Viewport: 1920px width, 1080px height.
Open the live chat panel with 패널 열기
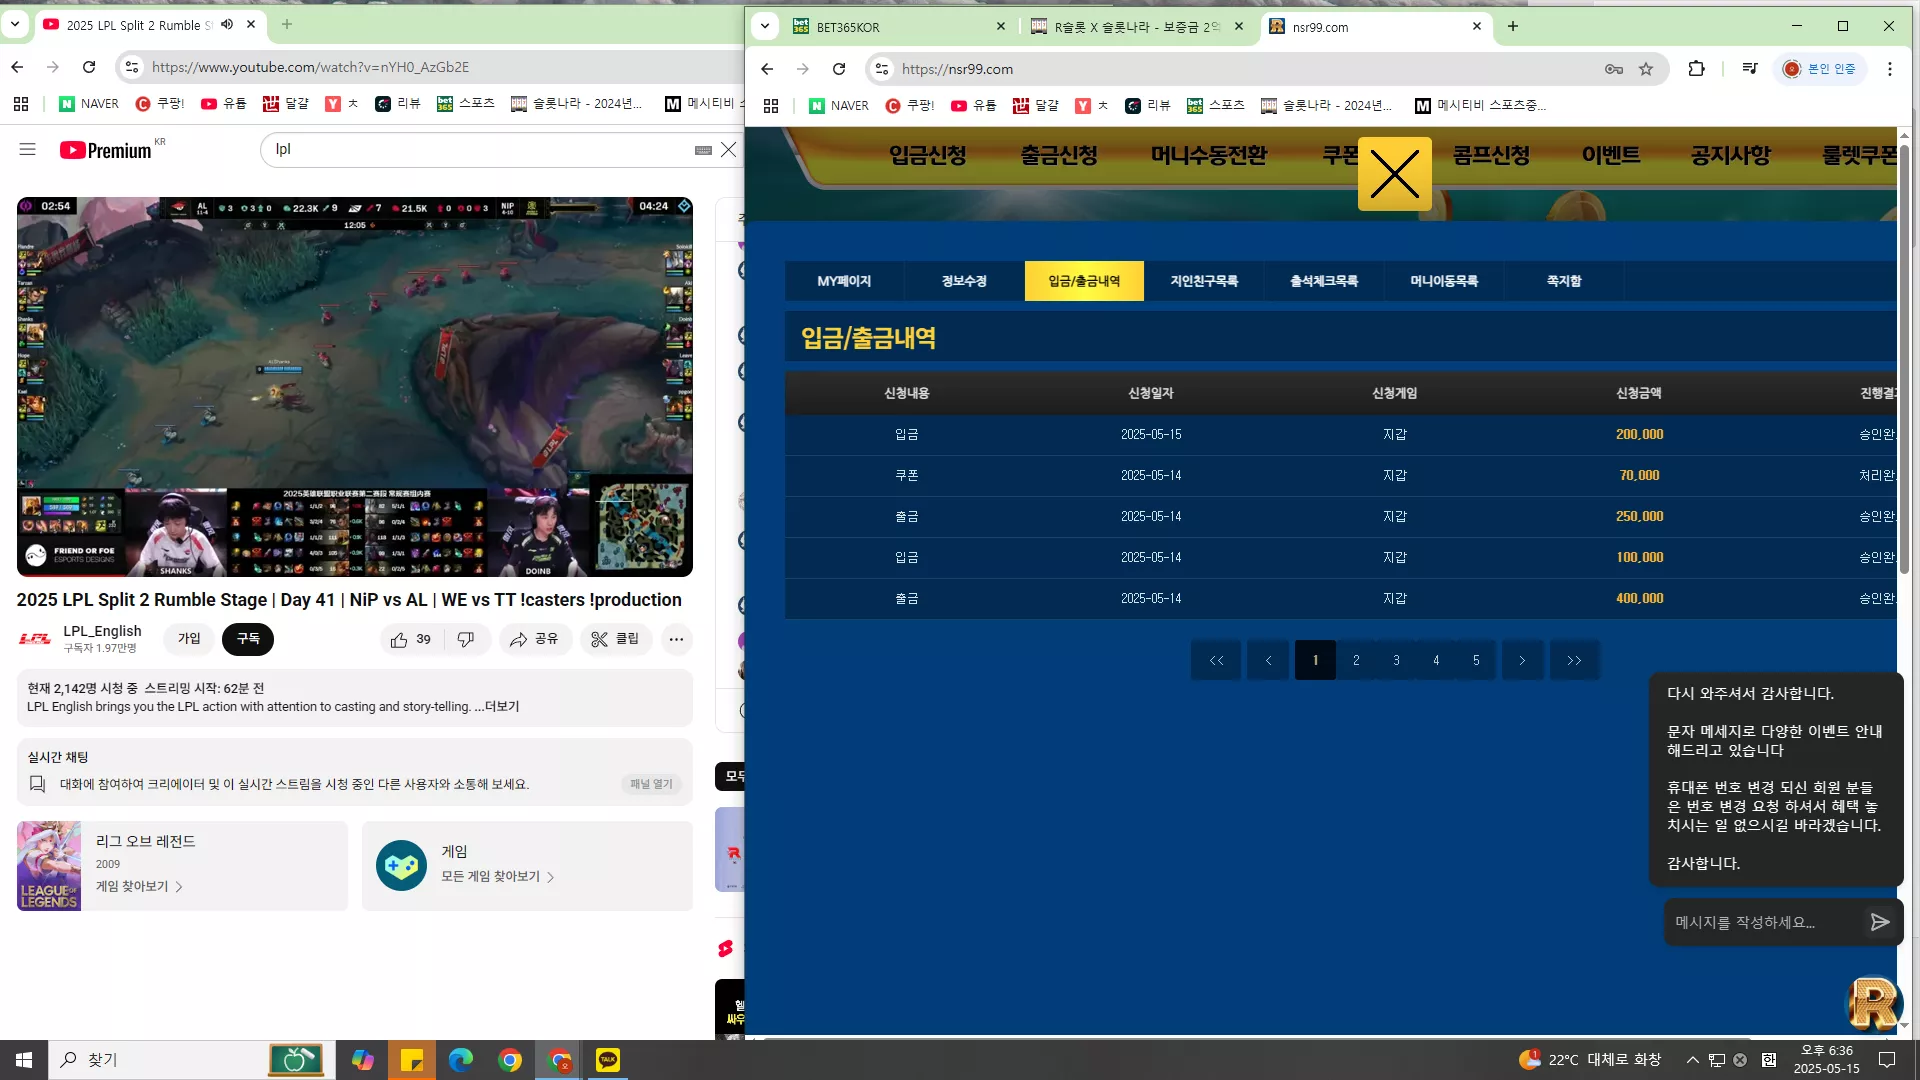point(651,784)
